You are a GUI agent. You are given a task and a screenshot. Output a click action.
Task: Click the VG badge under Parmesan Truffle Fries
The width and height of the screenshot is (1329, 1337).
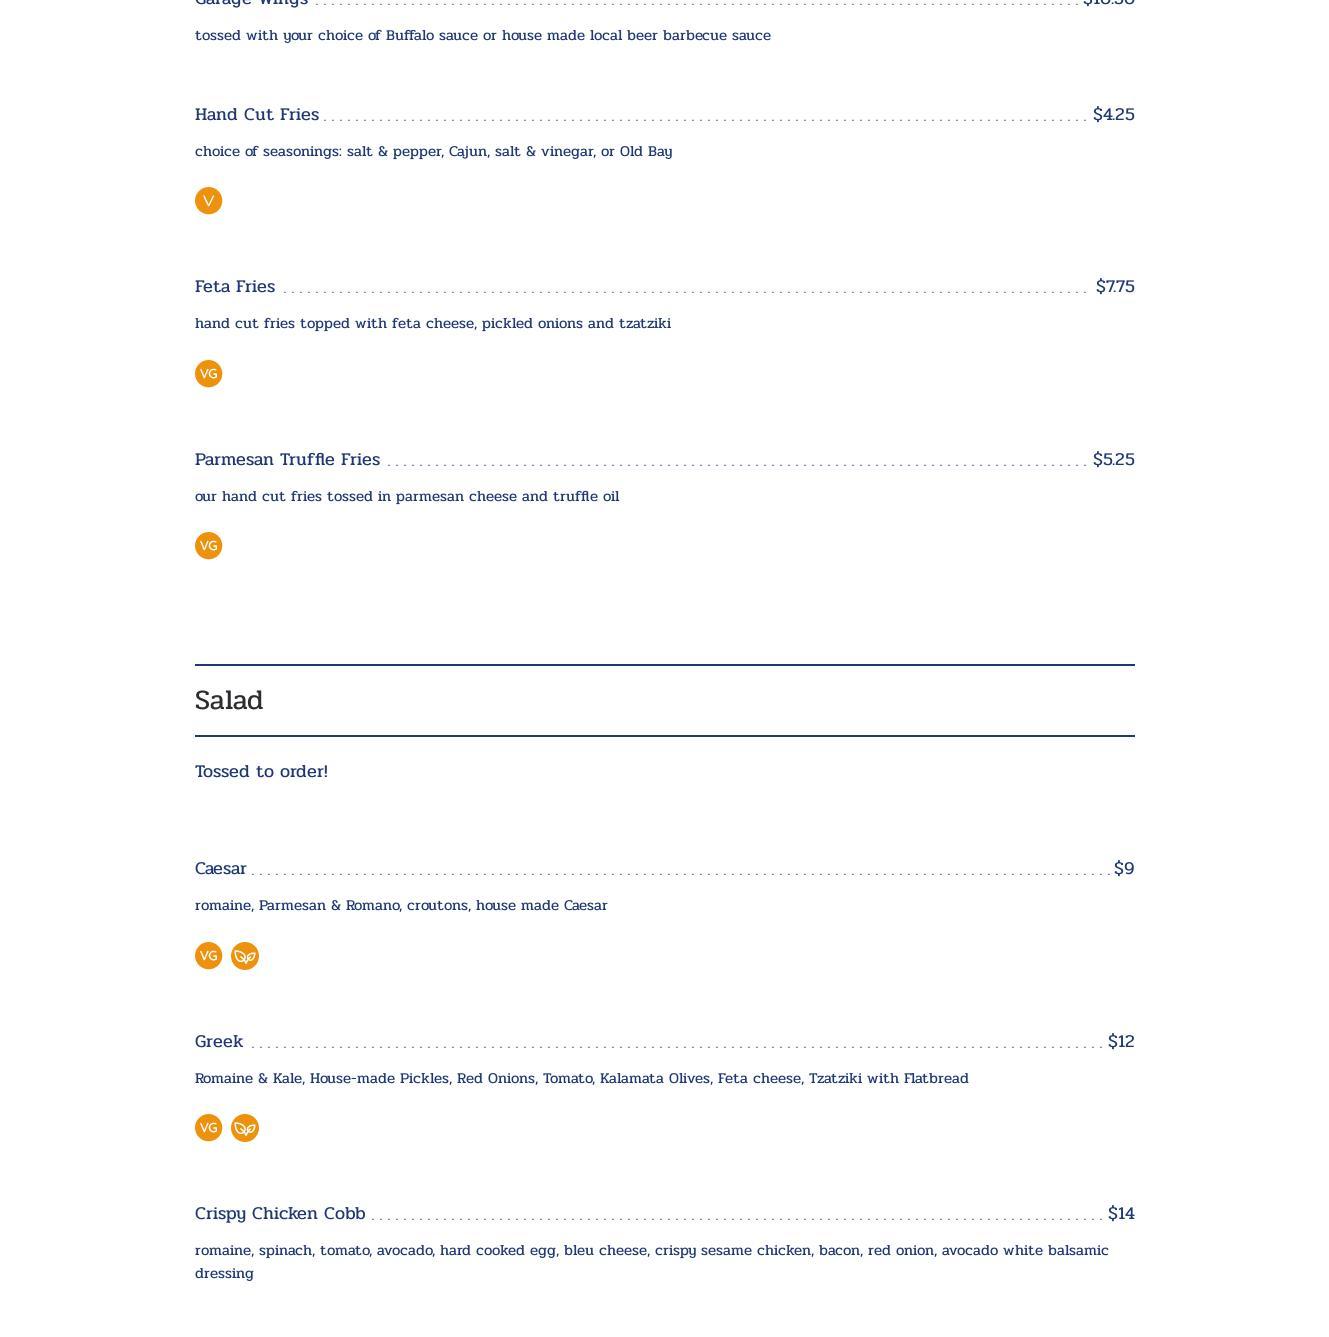coord(208,546)
